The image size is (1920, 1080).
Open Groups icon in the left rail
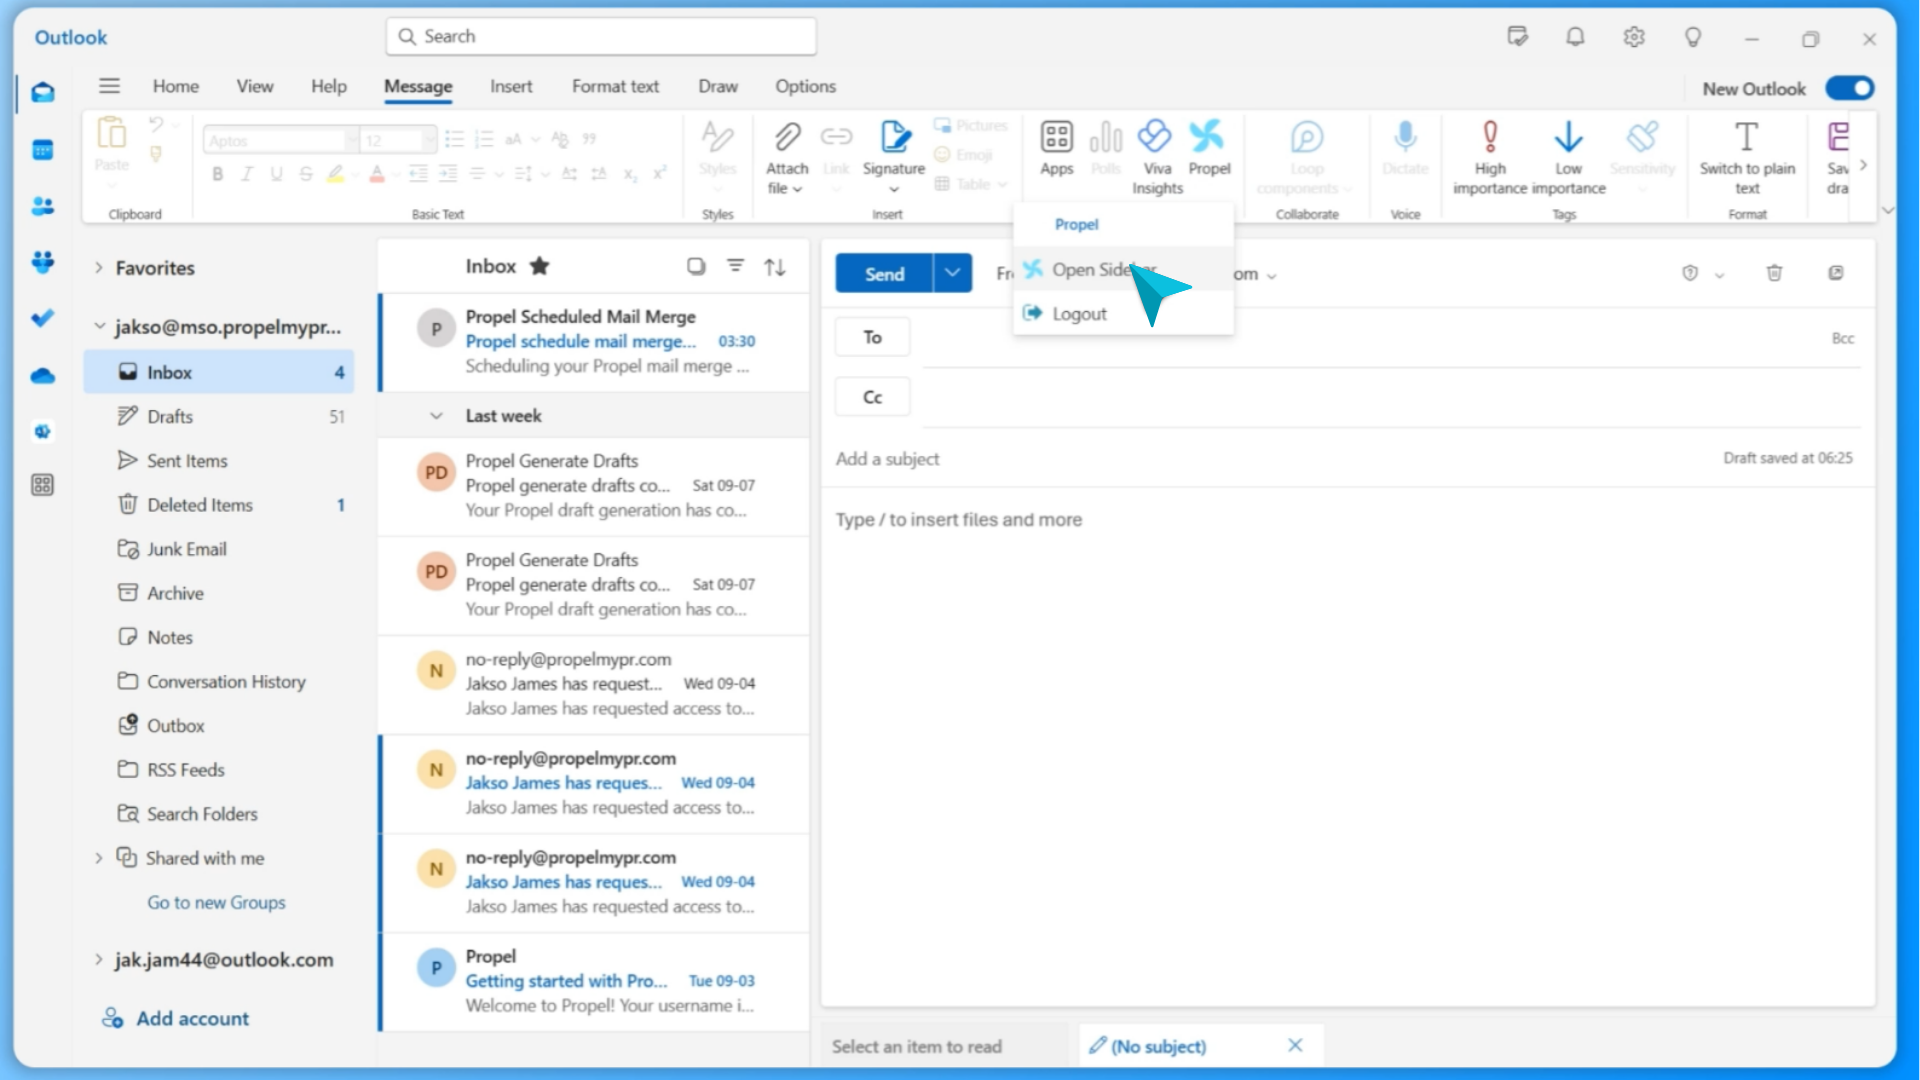(x=42, y=262)
